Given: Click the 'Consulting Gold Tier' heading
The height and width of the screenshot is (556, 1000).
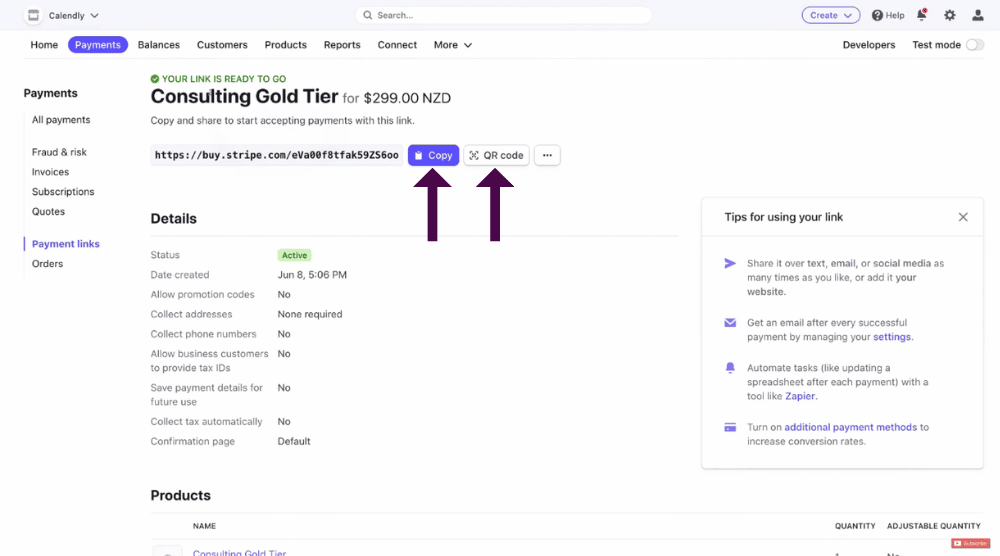Looking at the screenshot, I should (x=244, y=96).
